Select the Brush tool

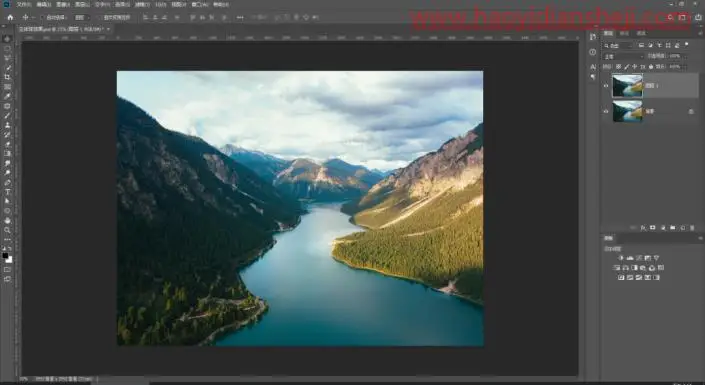[7, 116]
